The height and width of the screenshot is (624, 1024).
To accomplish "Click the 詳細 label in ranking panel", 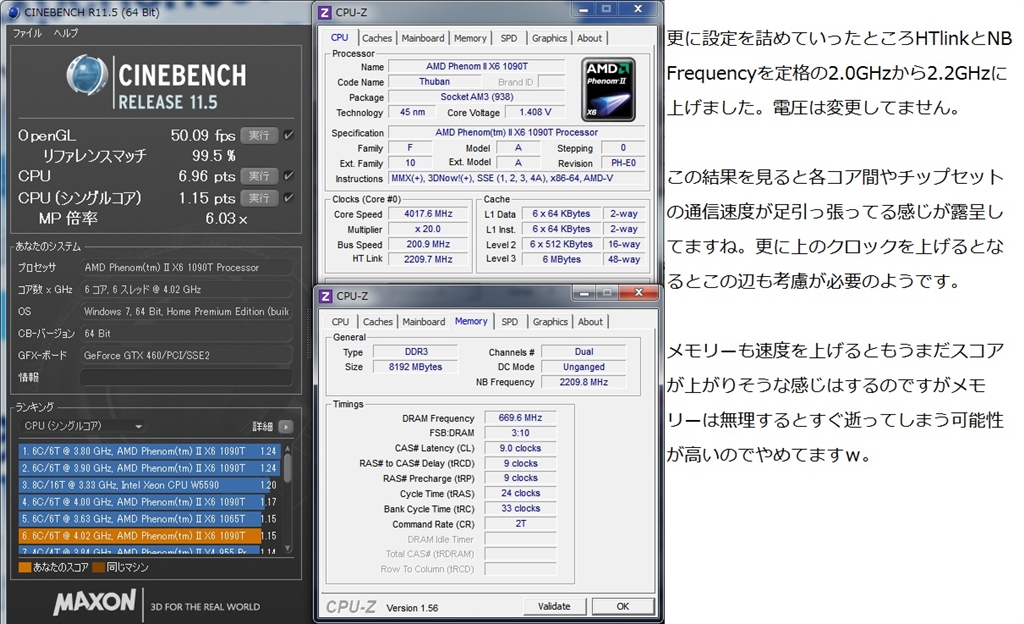I will [263, 426].
